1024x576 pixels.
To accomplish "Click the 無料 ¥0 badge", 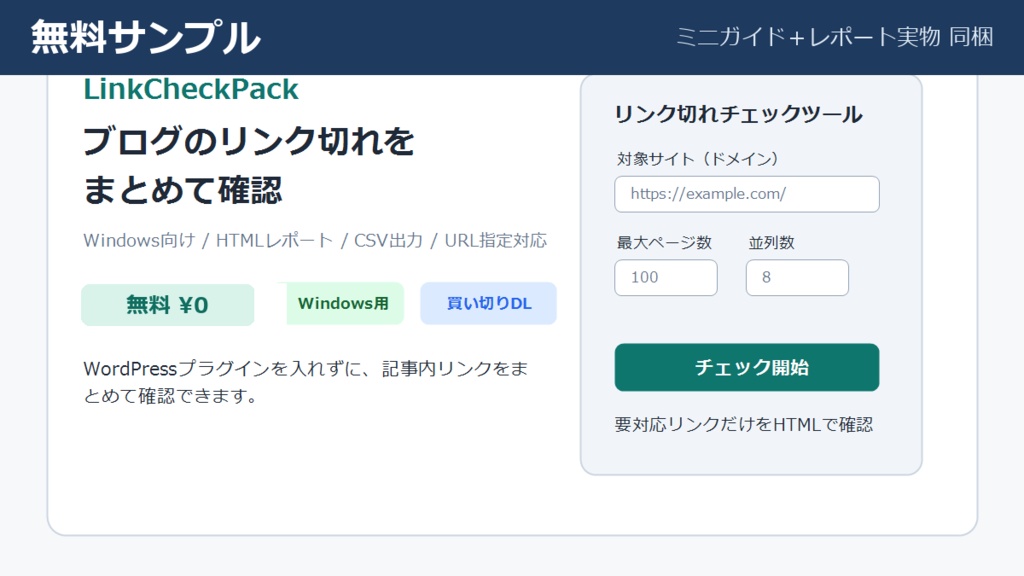I will [x=167, y=304].
